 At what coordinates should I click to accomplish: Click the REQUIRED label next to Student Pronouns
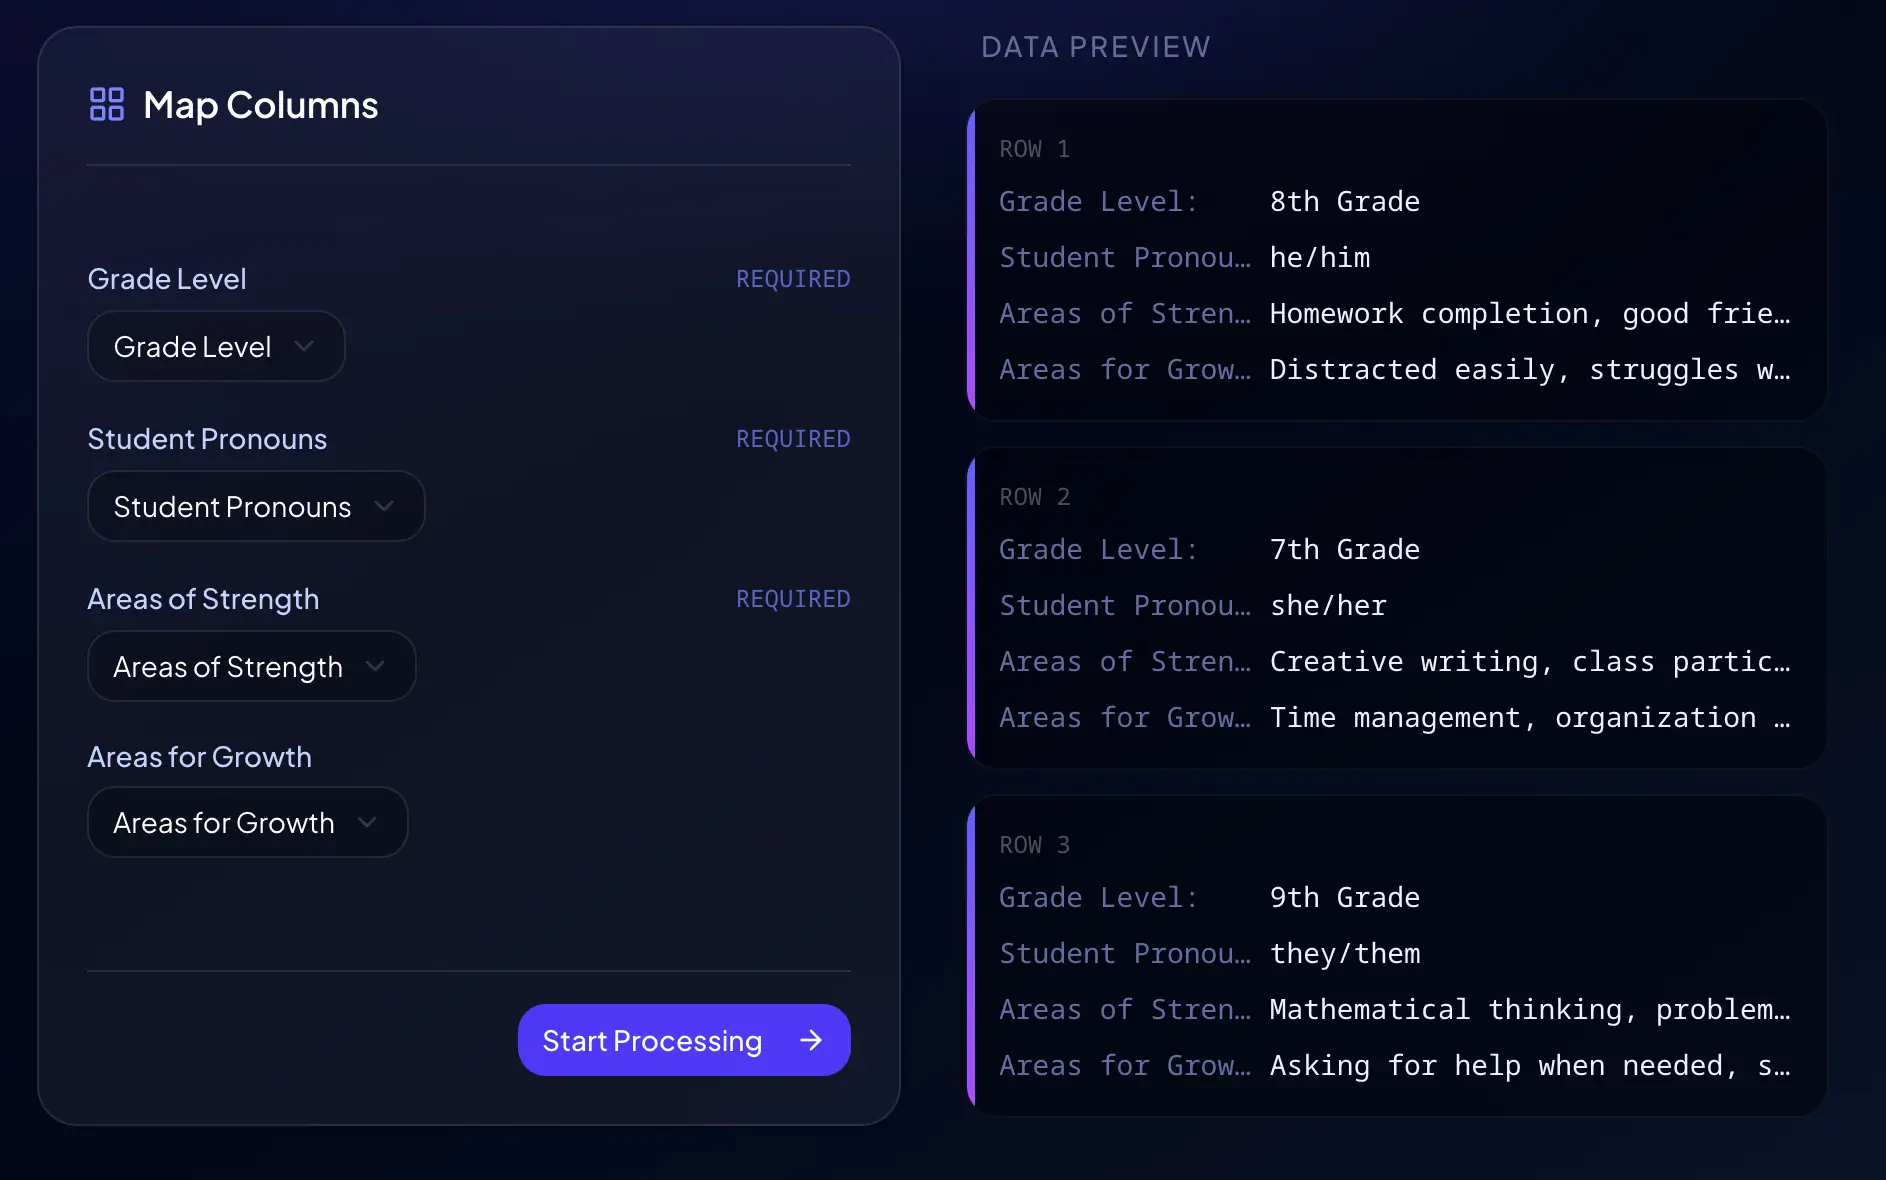click(x=792, y=439)
